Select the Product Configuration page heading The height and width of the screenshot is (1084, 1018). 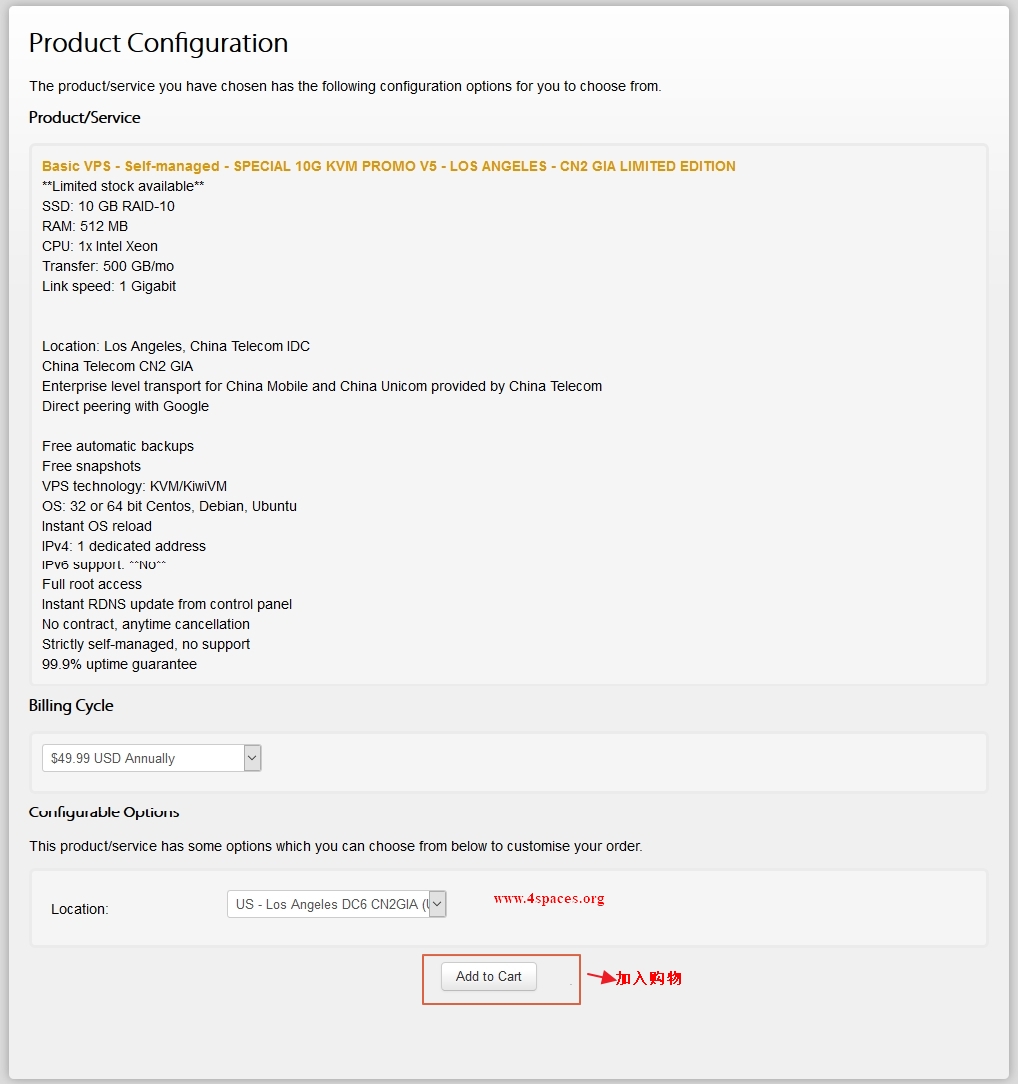click(x=158, y=43)
